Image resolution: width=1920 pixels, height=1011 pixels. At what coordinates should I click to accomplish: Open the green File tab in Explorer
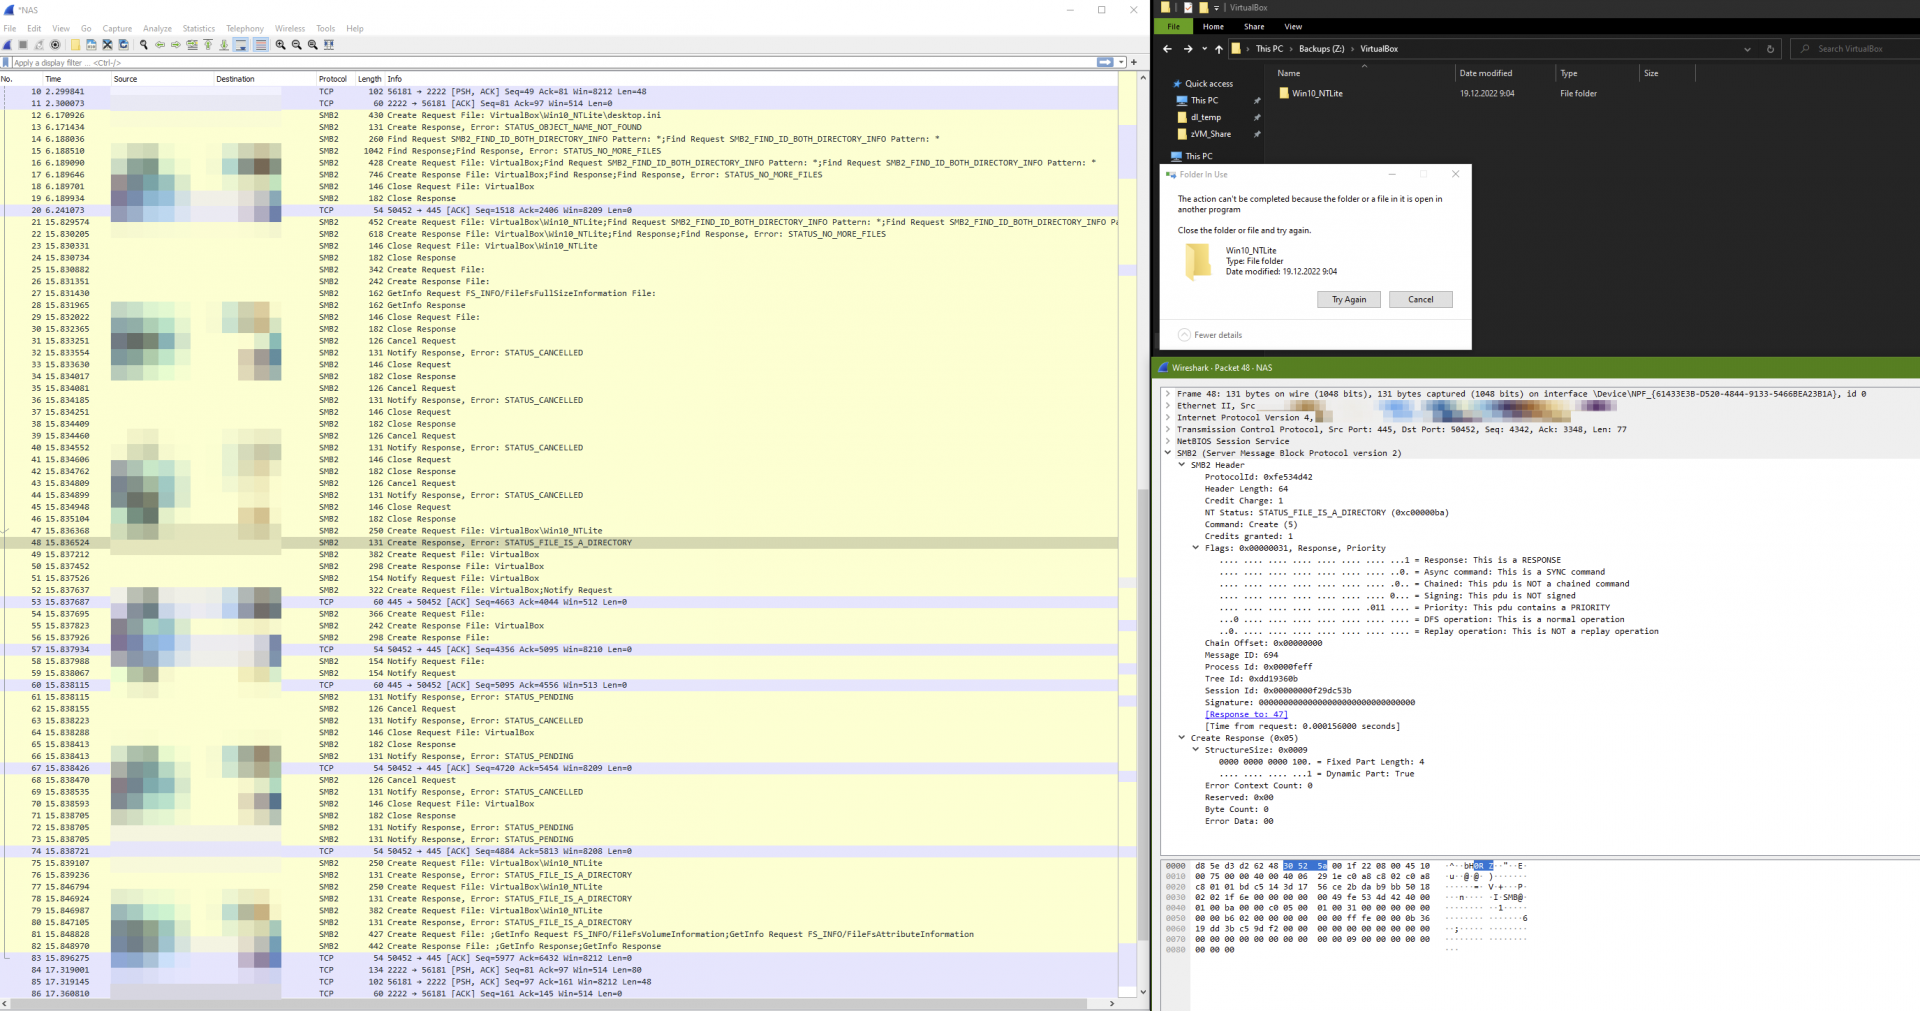coord(1174,27)
